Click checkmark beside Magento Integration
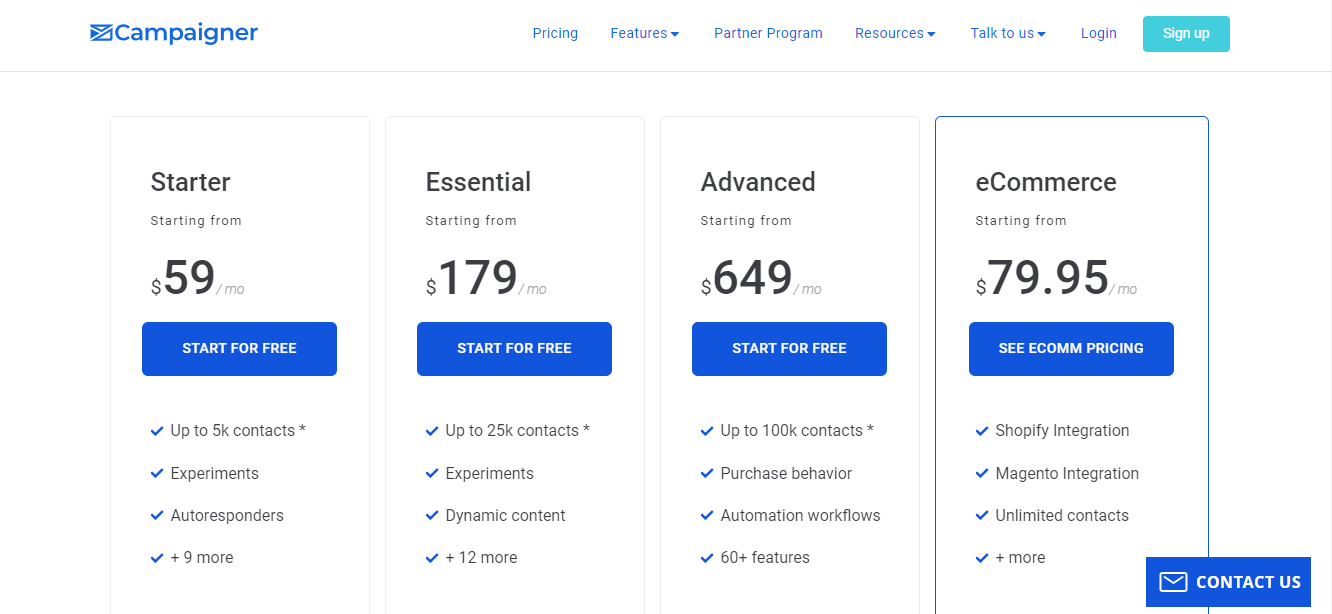Viewport: 1332px width, 614px height. (982, 474)
